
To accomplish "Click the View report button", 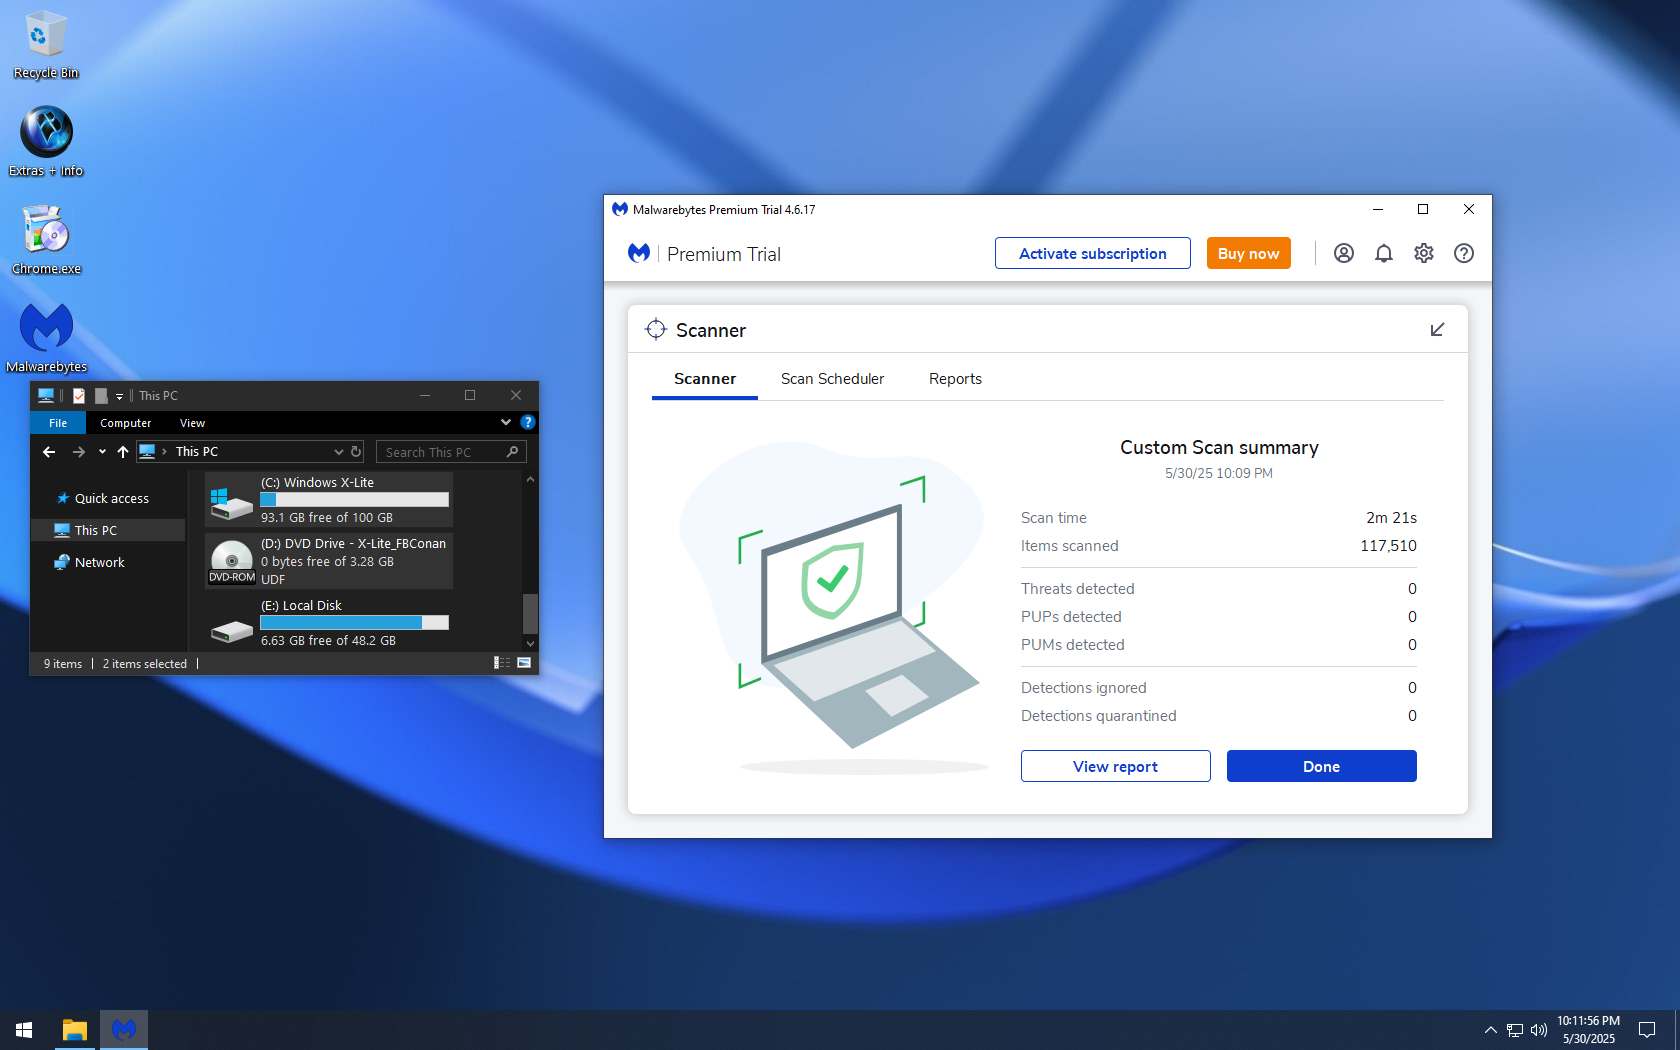I will point(1115,766).
